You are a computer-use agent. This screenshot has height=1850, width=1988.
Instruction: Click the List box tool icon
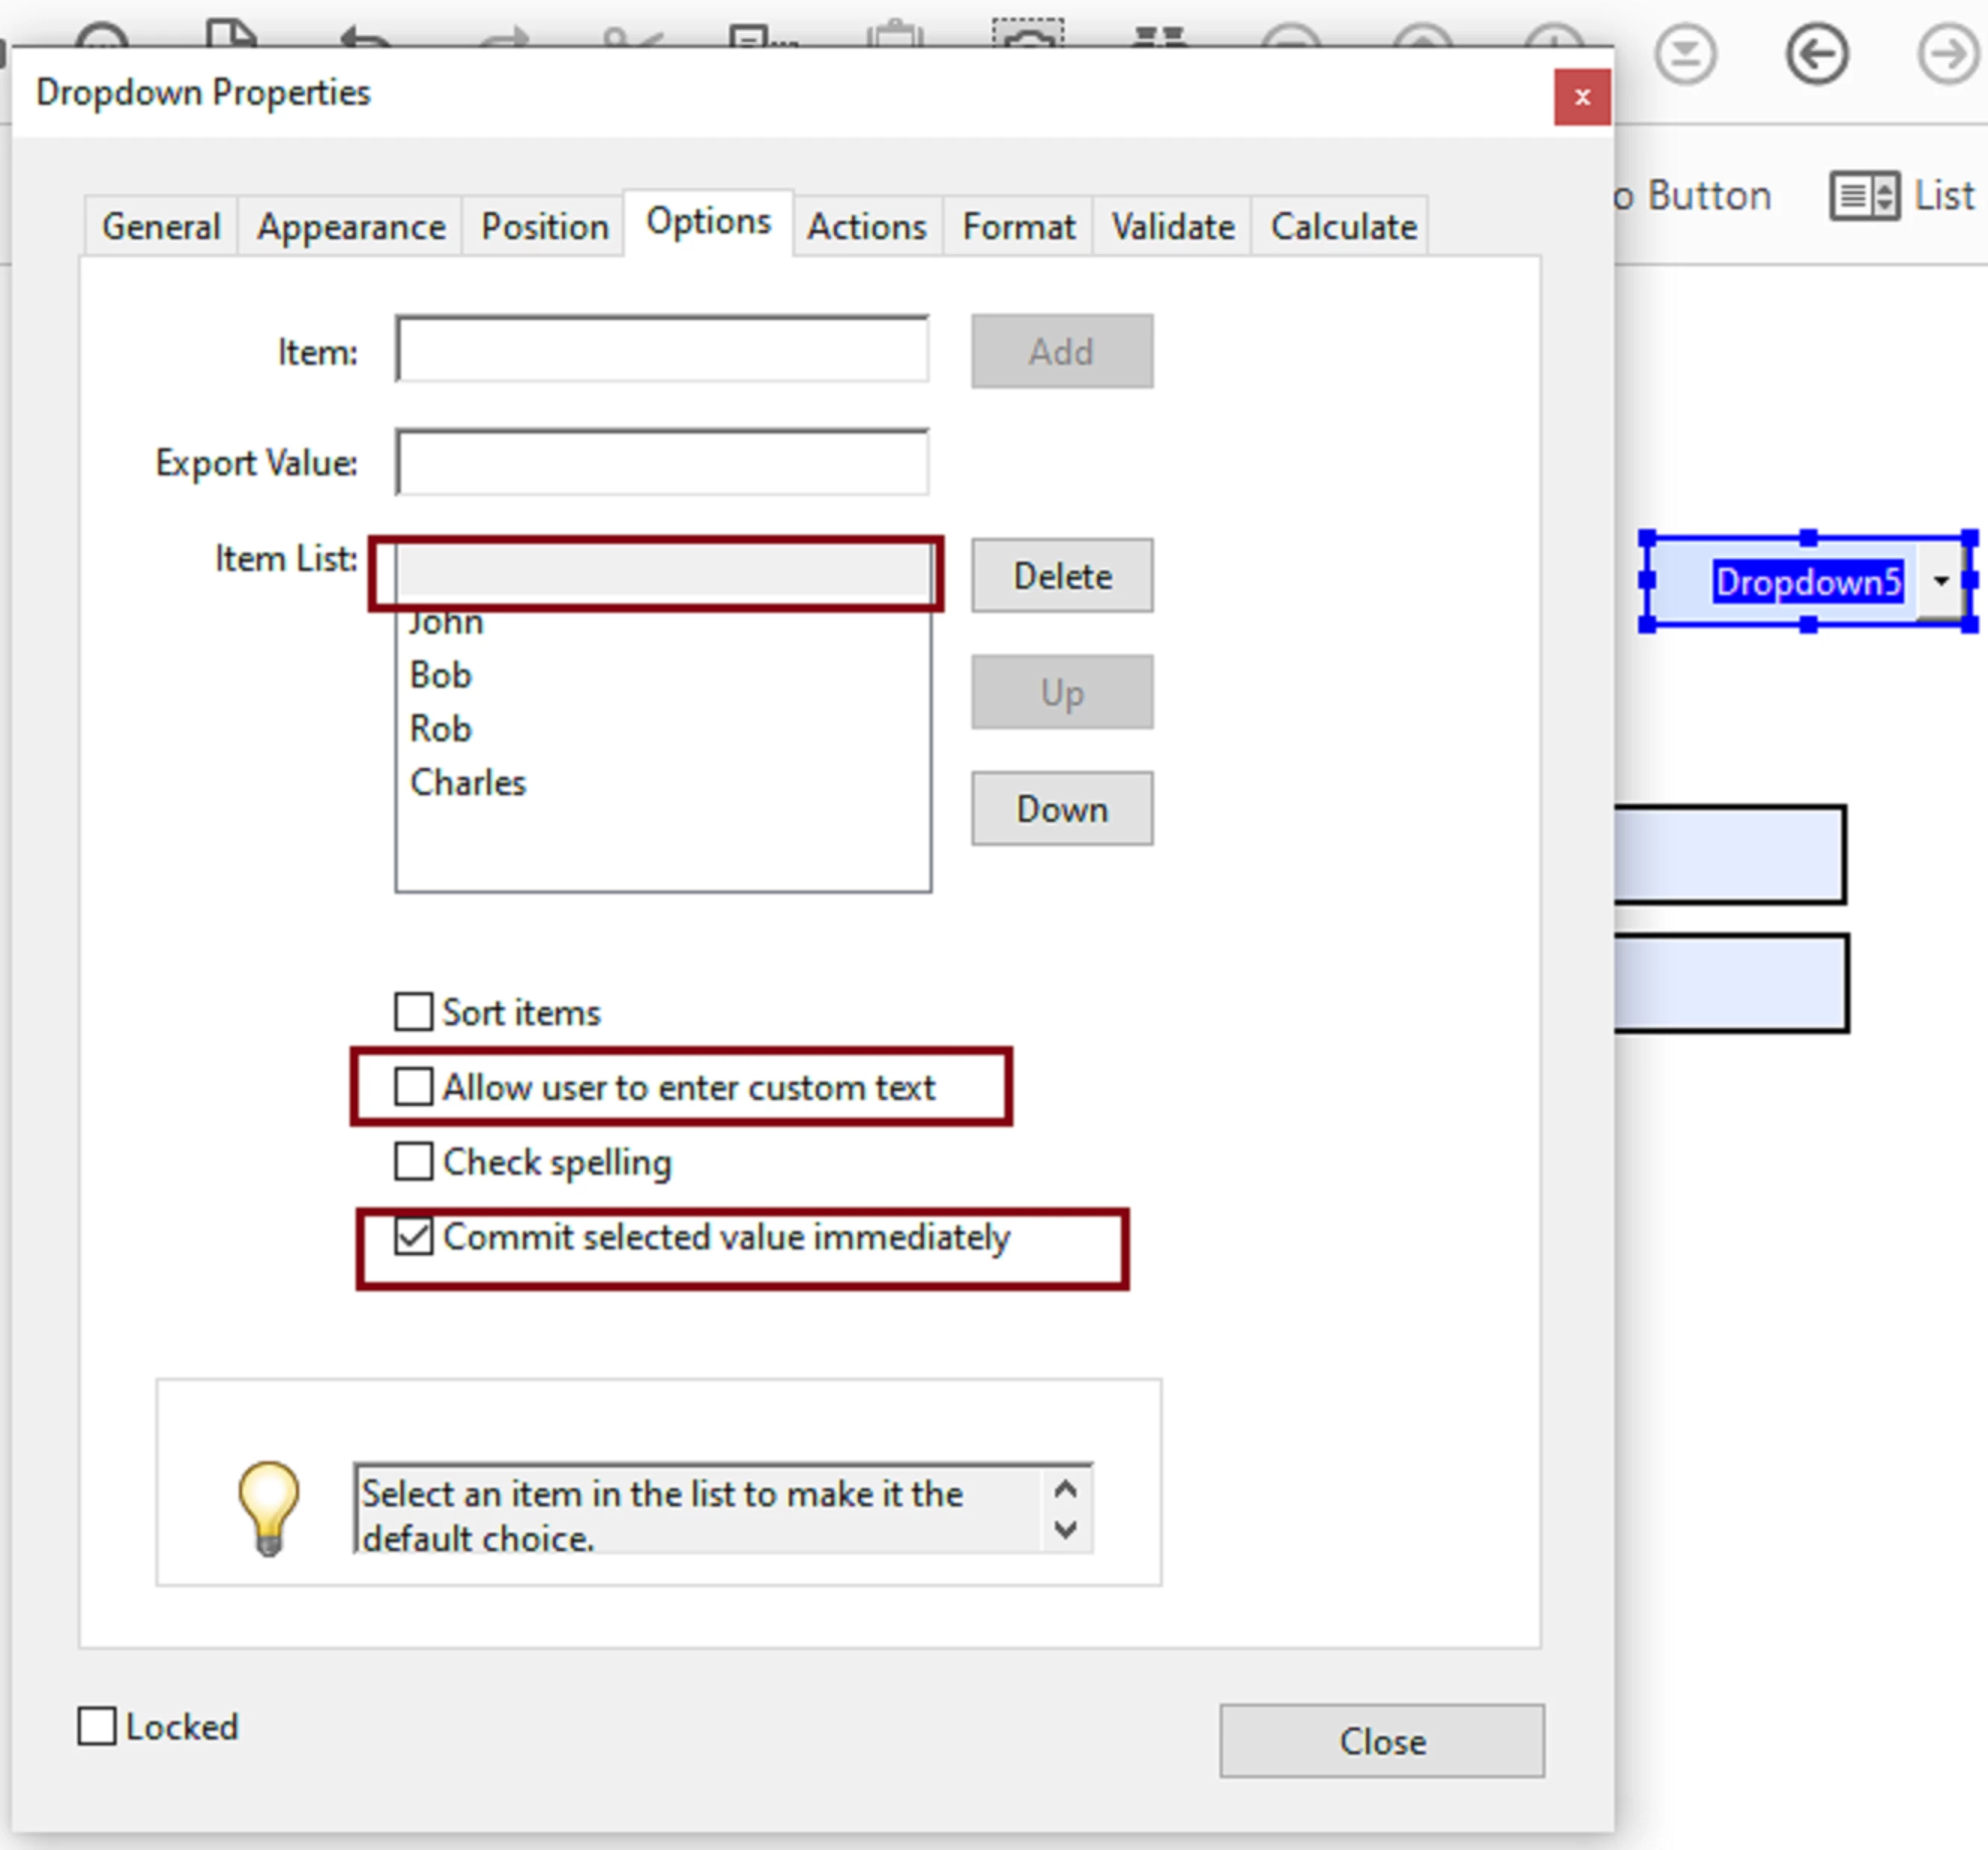[x=1864, y=196]
